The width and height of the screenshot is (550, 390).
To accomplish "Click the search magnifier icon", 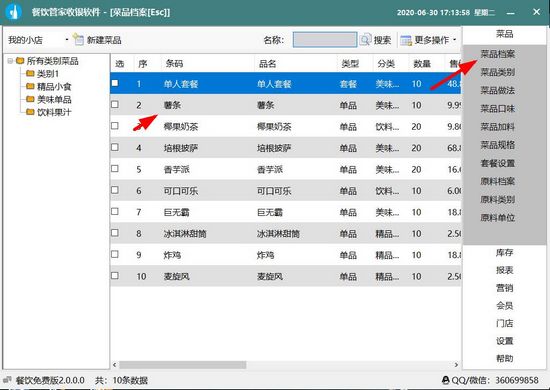I will click(365, 40).
